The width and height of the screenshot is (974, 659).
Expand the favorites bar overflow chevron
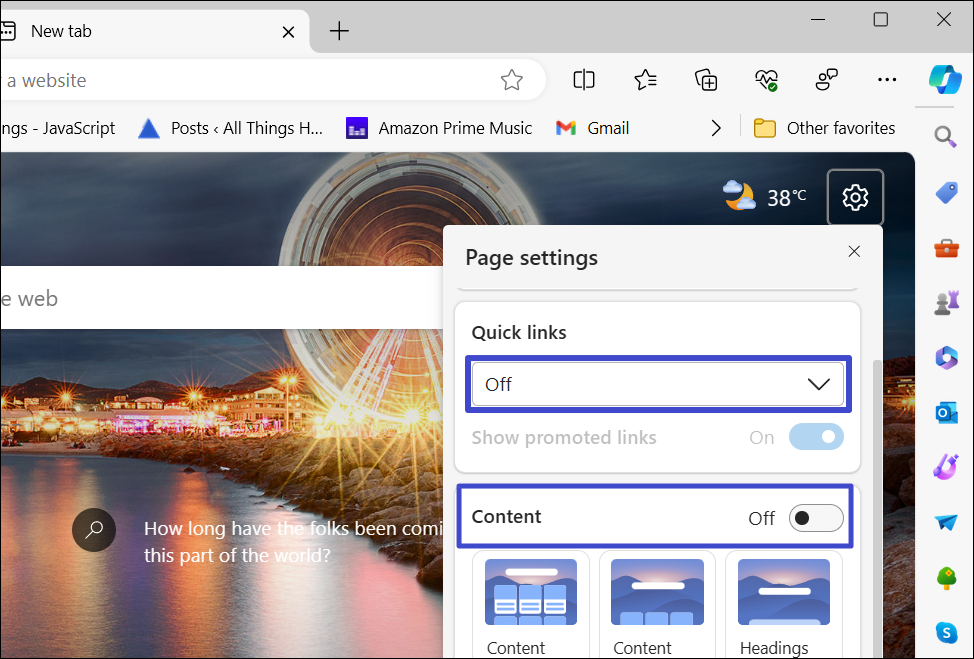715,128
